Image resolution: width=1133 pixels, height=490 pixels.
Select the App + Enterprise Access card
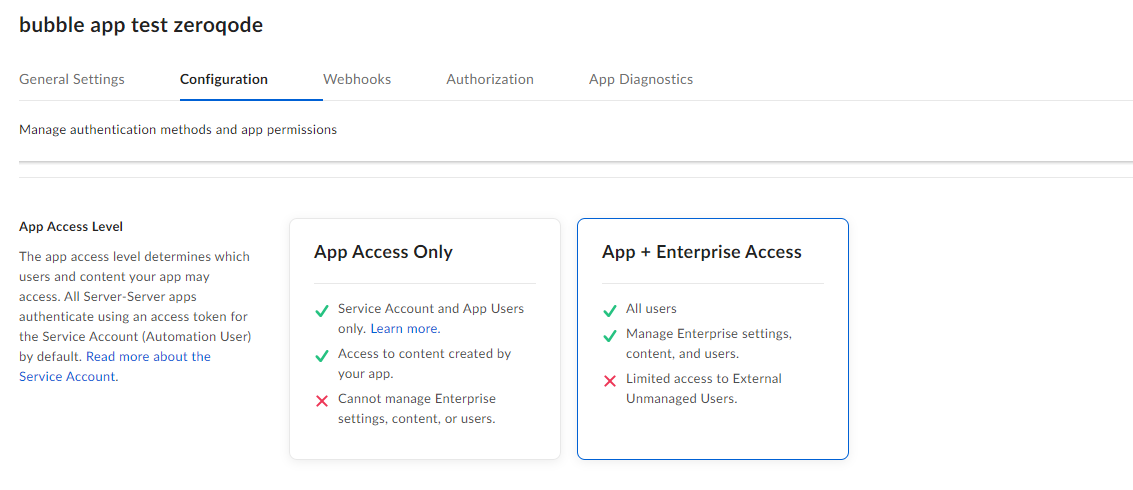[712, 339]
